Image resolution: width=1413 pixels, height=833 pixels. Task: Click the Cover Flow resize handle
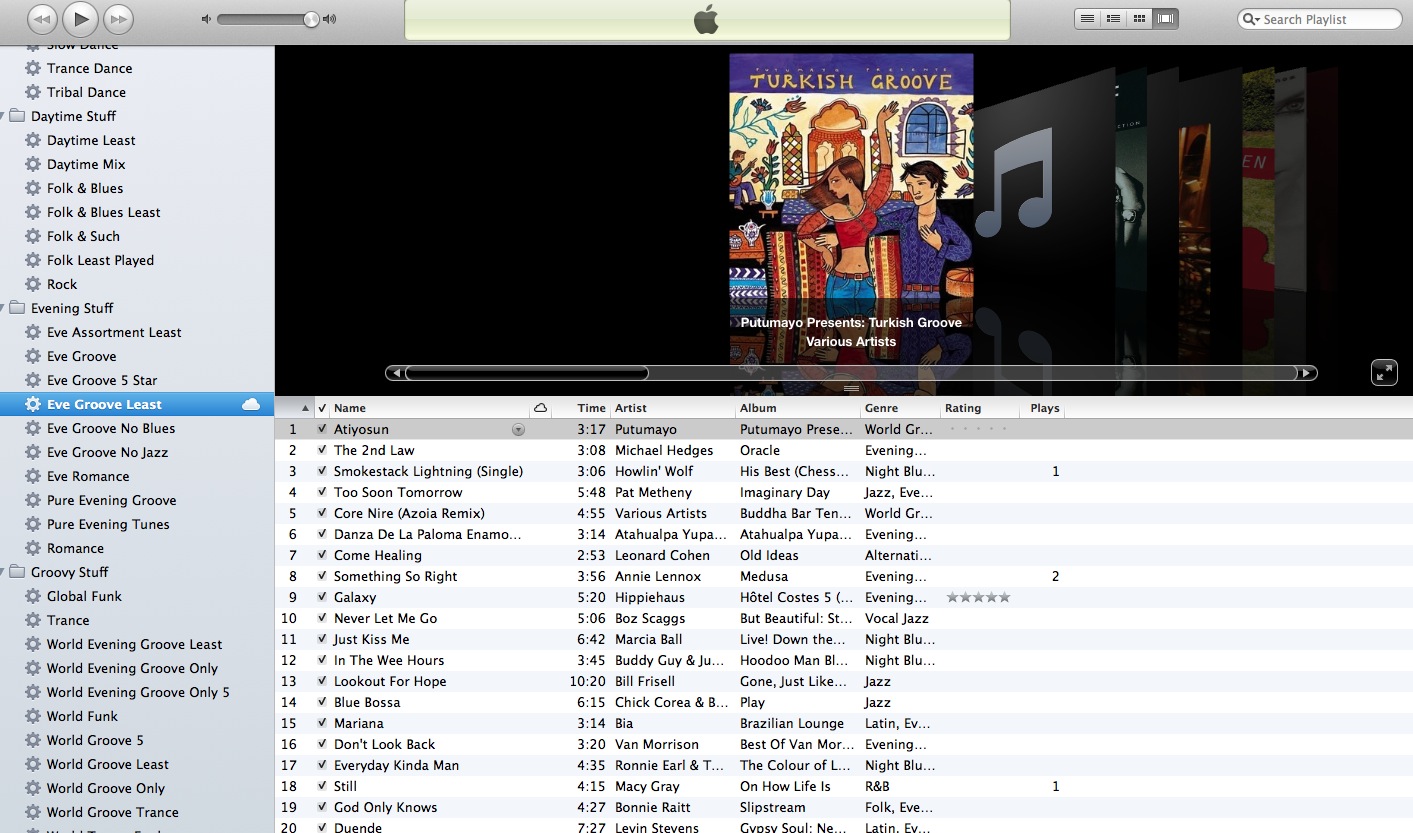852,389
